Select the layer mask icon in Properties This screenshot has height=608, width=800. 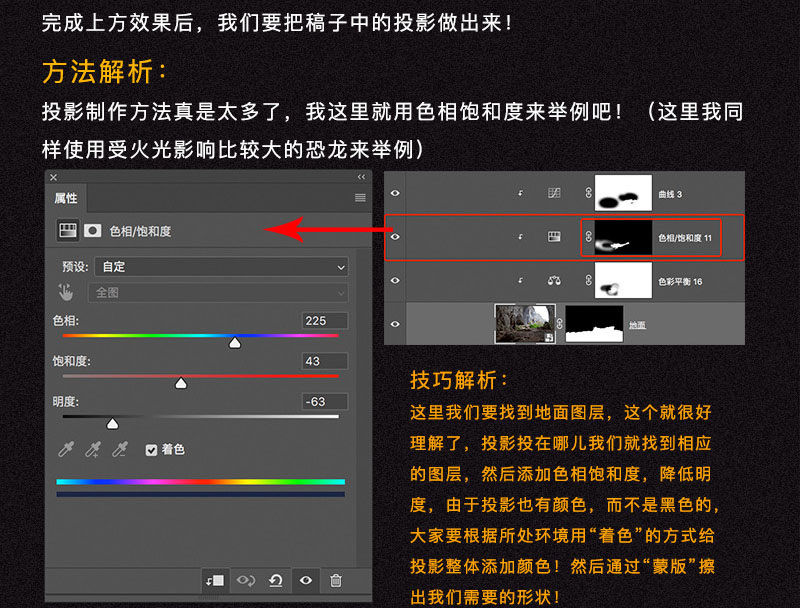click(92, 230)
